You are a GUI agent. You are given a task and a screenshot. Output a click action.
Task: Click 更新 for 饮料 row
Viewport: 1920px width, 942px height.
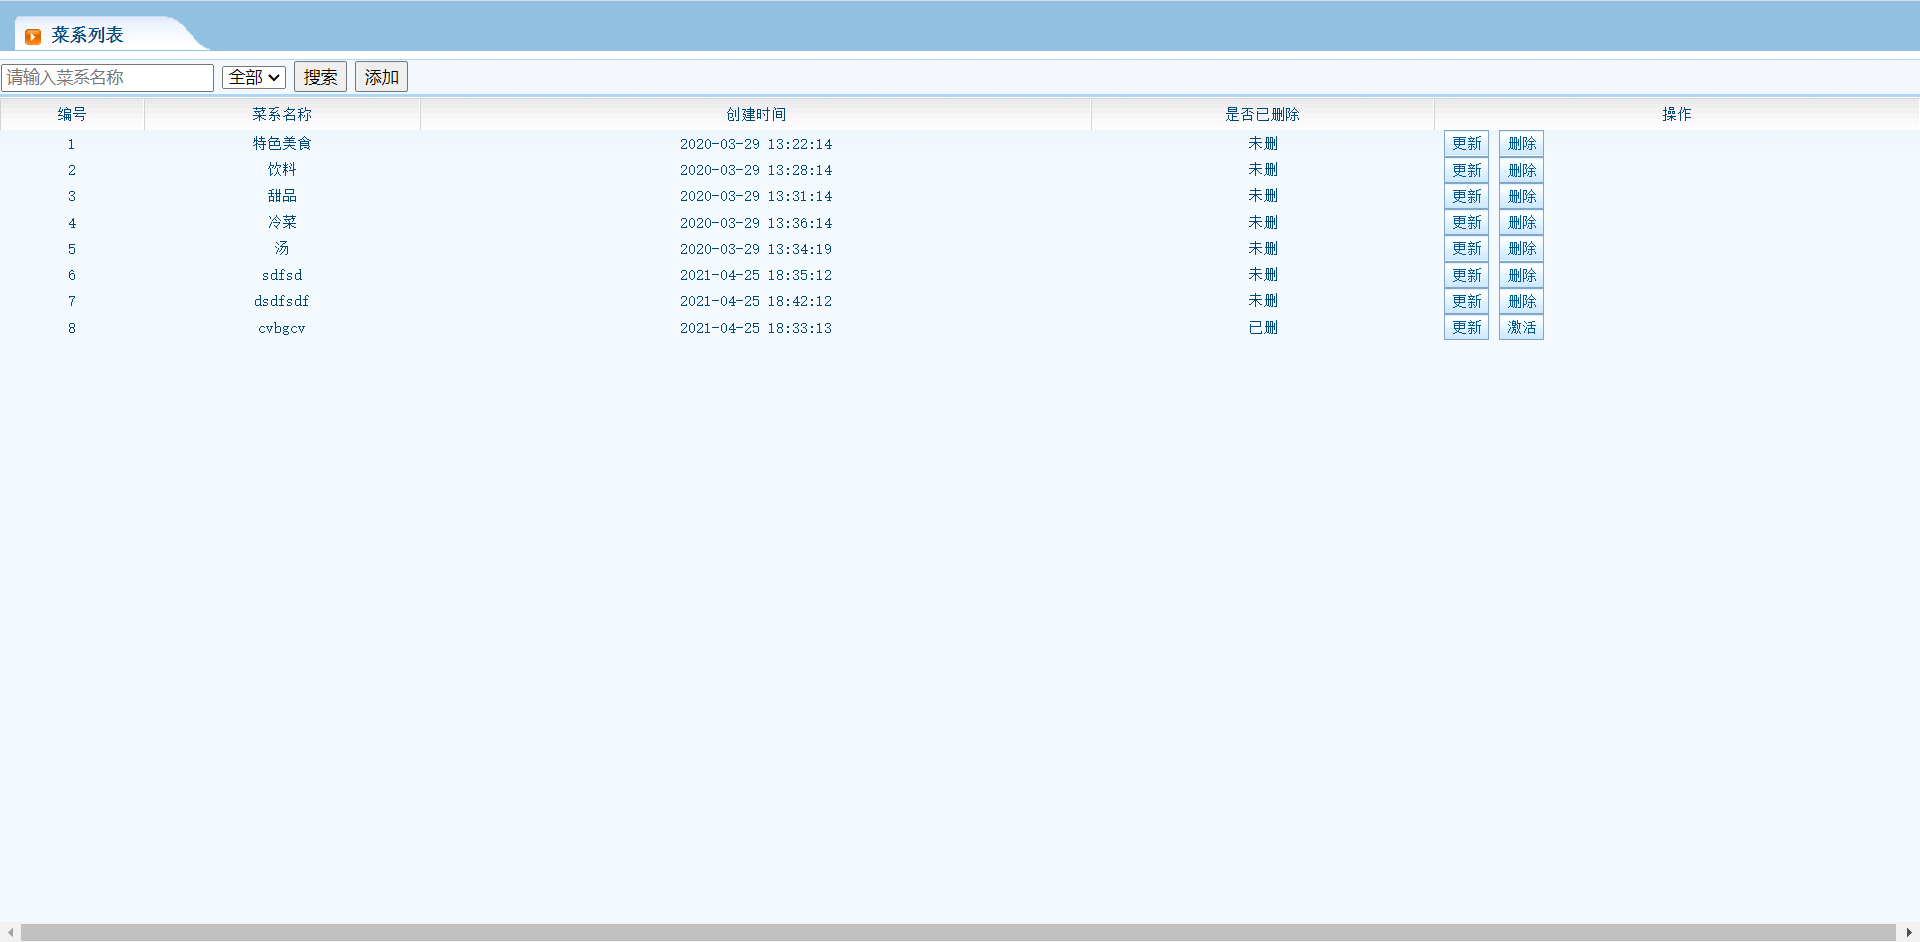tap(1466, 170)
